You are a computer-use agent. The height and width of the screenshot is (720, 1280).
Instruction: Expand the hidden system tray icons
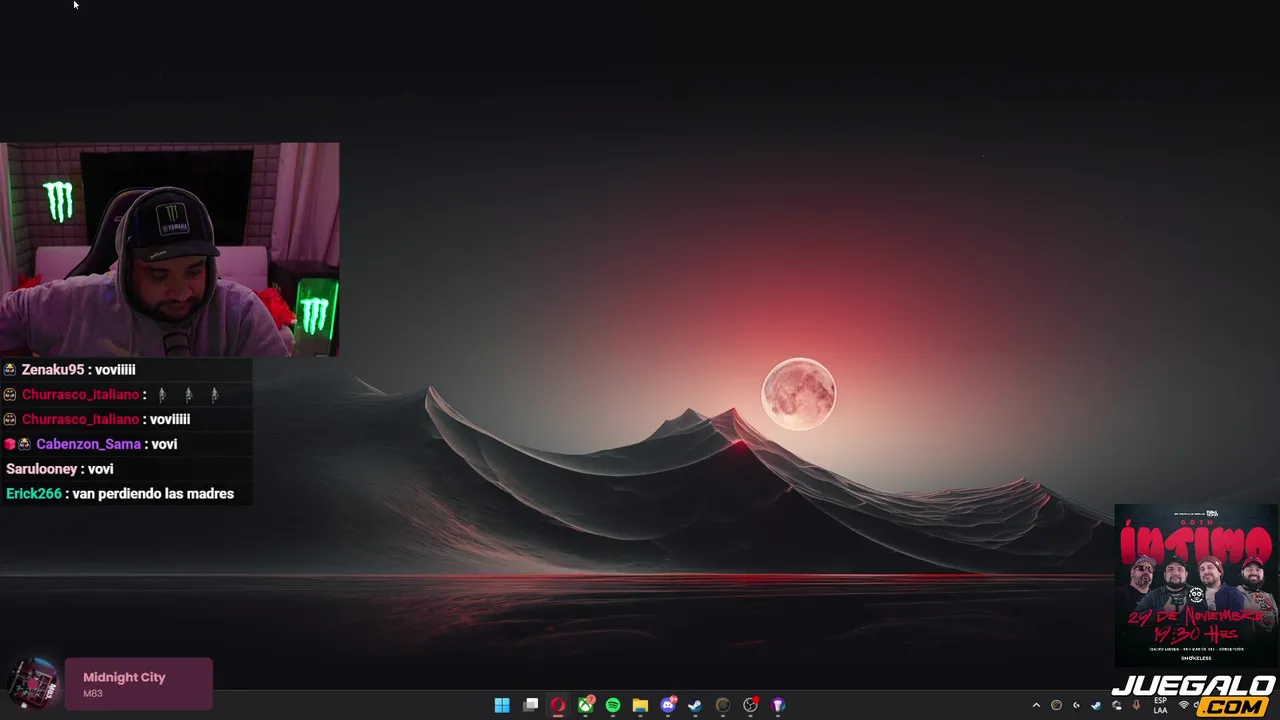click(1036, 705)
